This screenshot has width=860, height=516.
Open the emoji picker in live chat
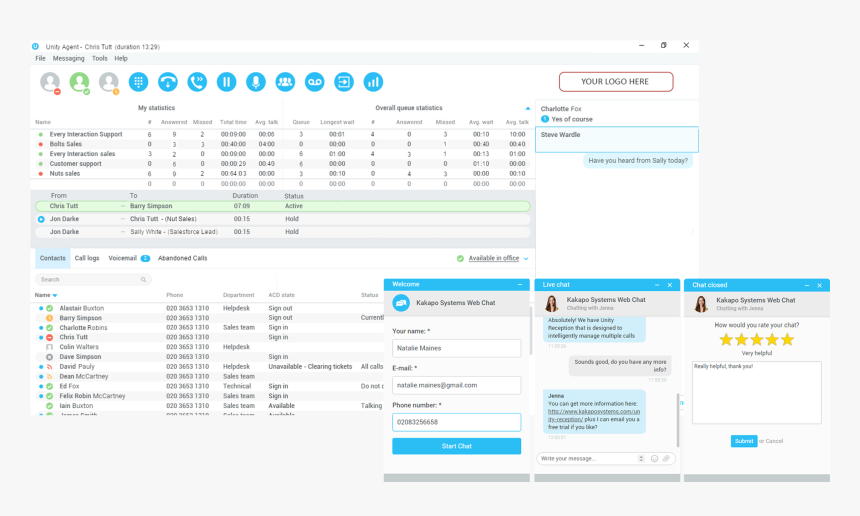654,458
